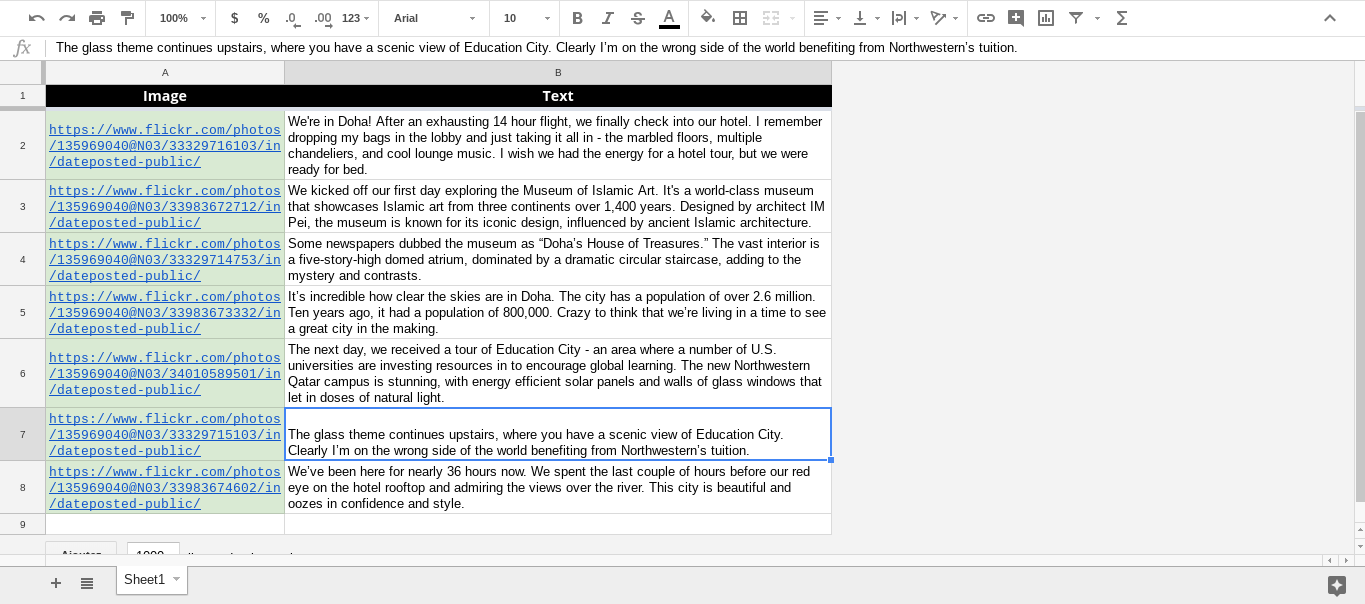
Task: Open the functions sigma menu
Action: pos(1122,18)
